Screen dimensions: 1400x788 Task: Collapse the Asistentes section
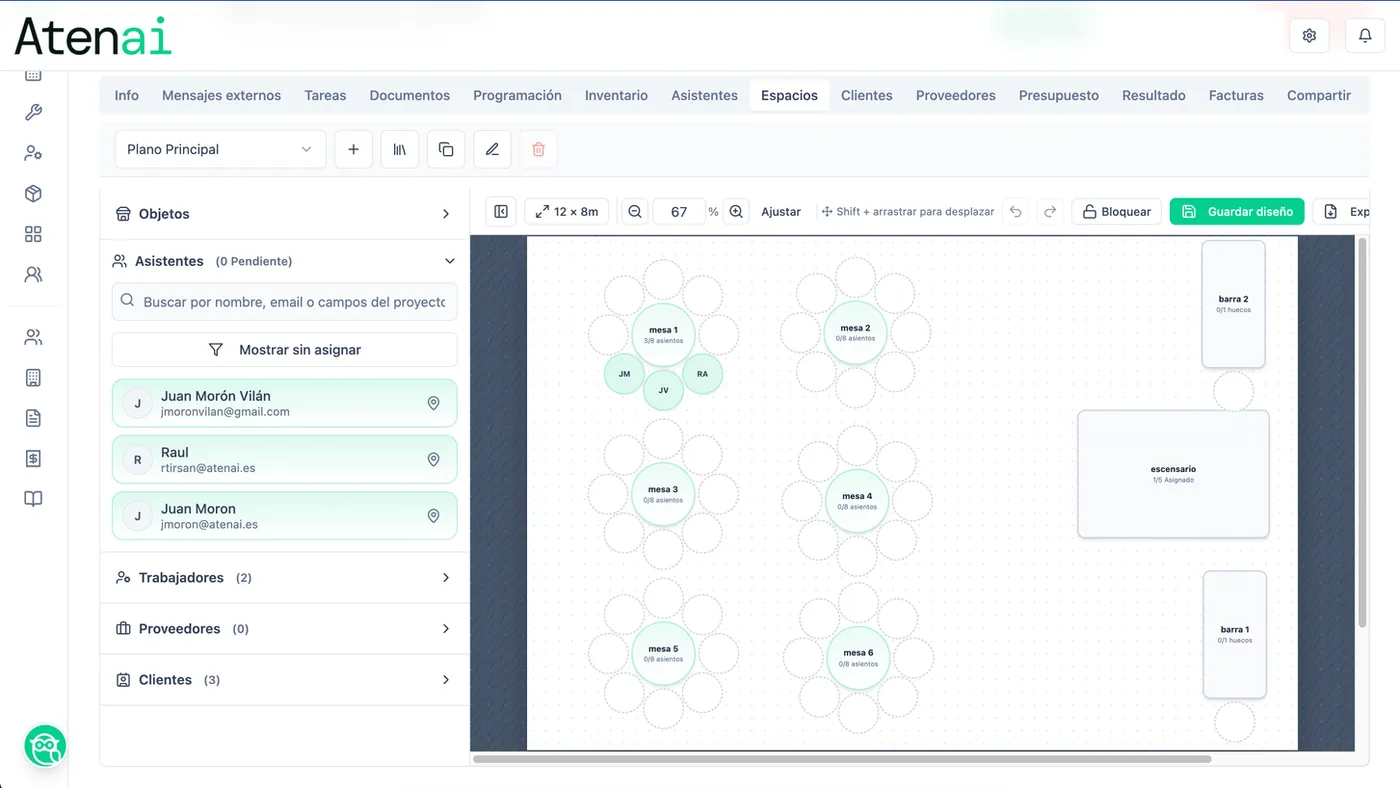[285, 261]
